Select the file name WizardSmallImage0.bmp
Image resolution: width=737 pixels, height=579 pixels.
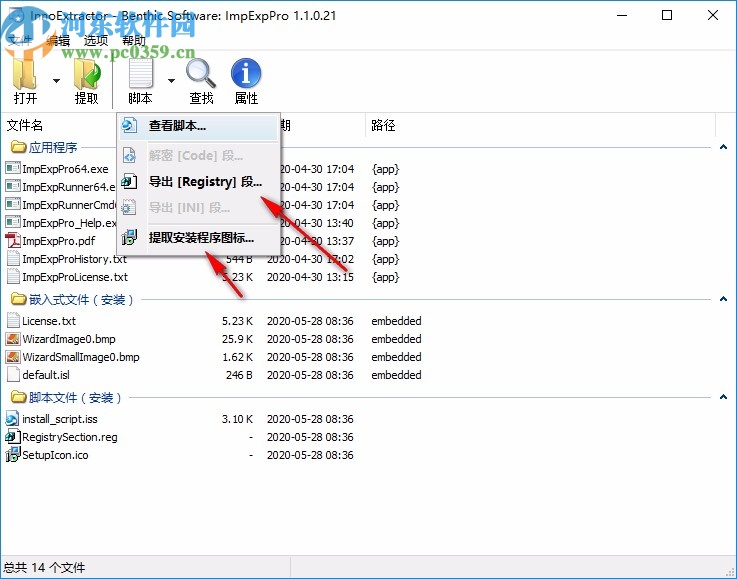click(81, 357)
